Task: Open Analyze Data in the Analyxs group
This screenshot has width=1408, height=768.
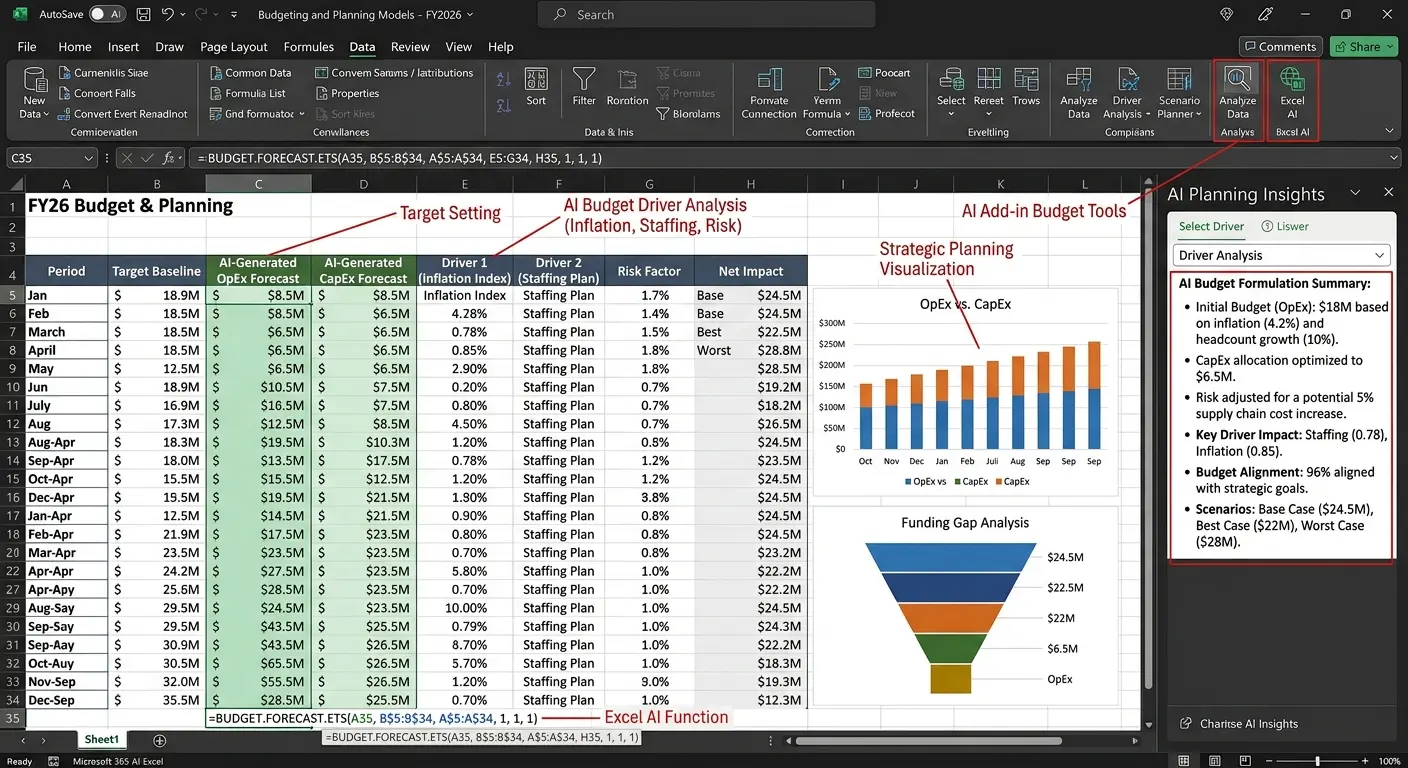Action: (1238, 94)
